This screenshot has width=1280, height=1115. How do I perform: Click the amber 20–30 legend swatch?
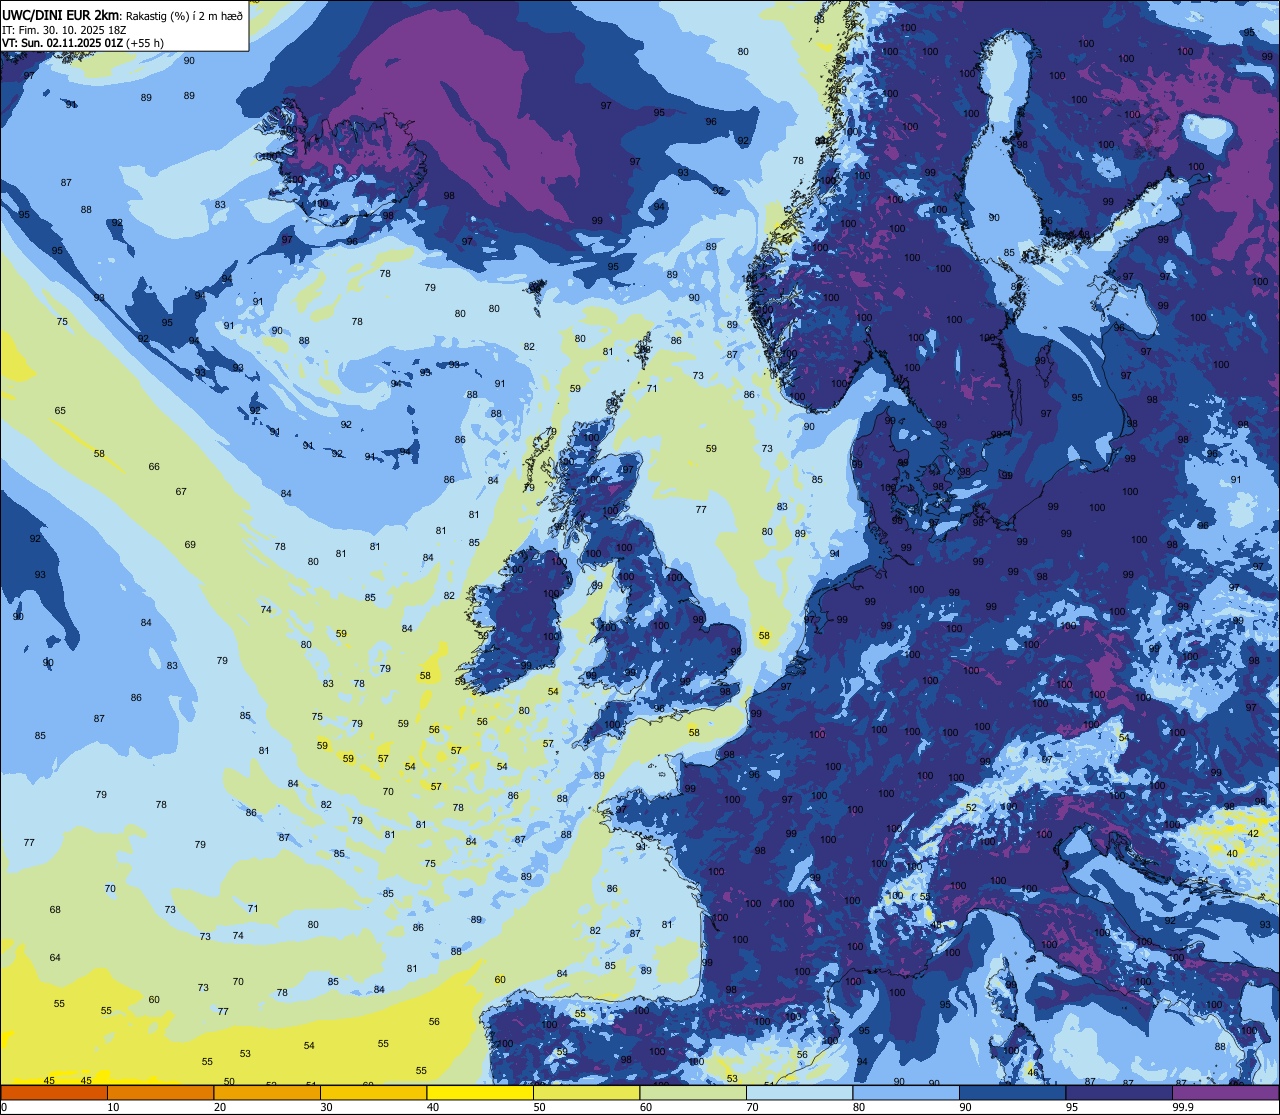point(267,1092)
